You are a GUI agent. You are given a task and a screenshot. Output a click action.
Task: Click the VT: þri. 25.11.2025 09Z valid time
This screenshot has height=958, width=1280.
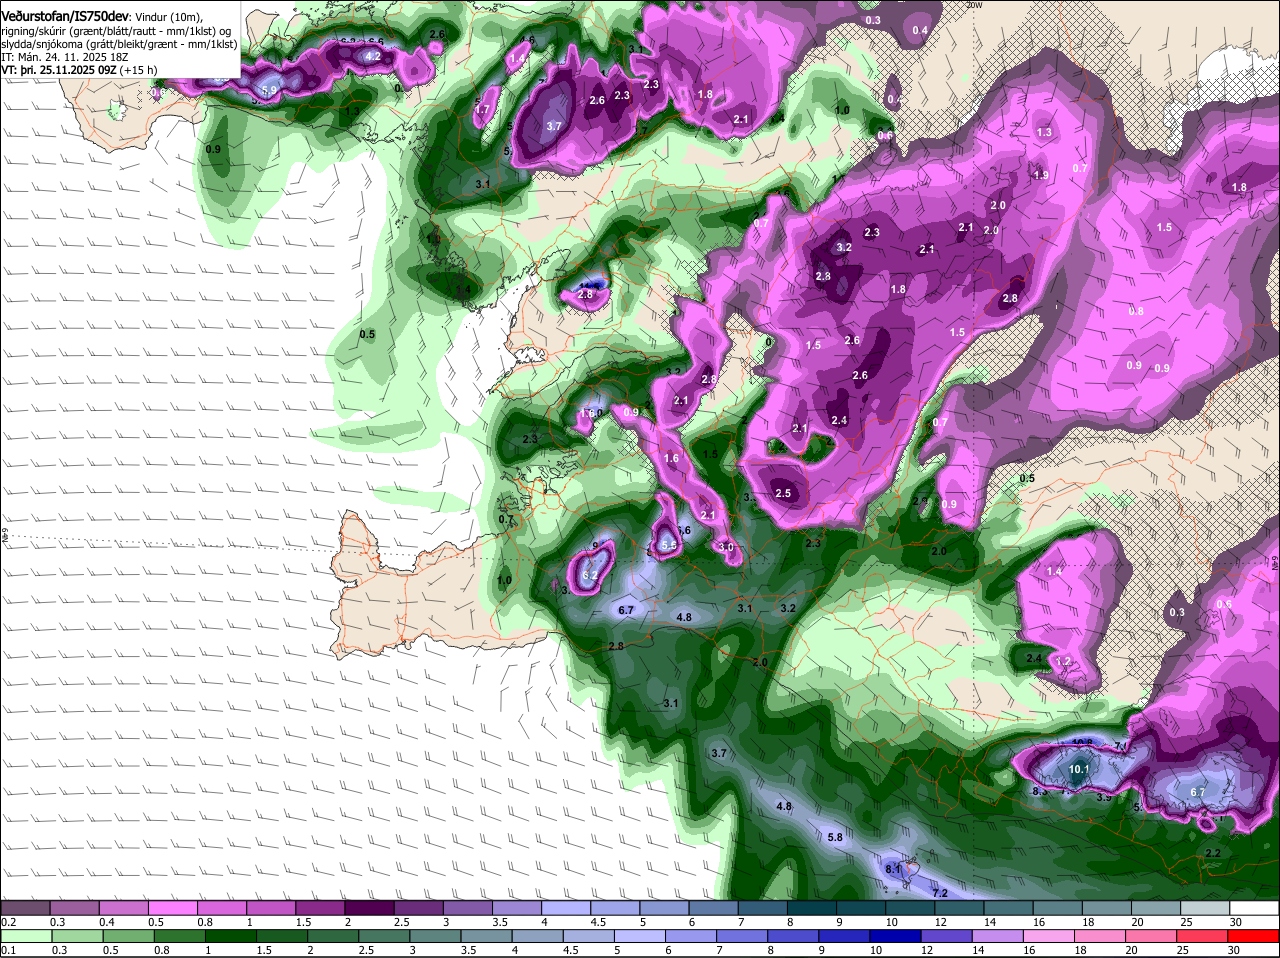point(79,71)
